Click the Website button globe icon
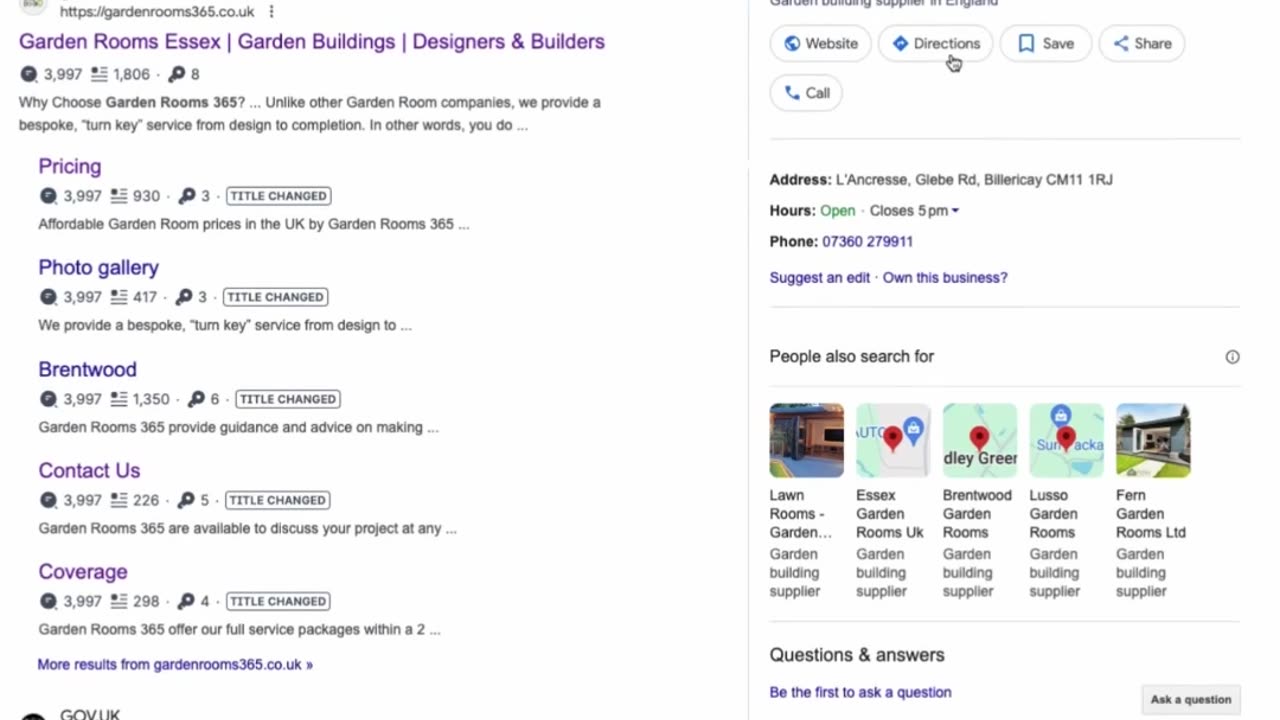The width and height of the screenshot is (1280, 720). 792,43
